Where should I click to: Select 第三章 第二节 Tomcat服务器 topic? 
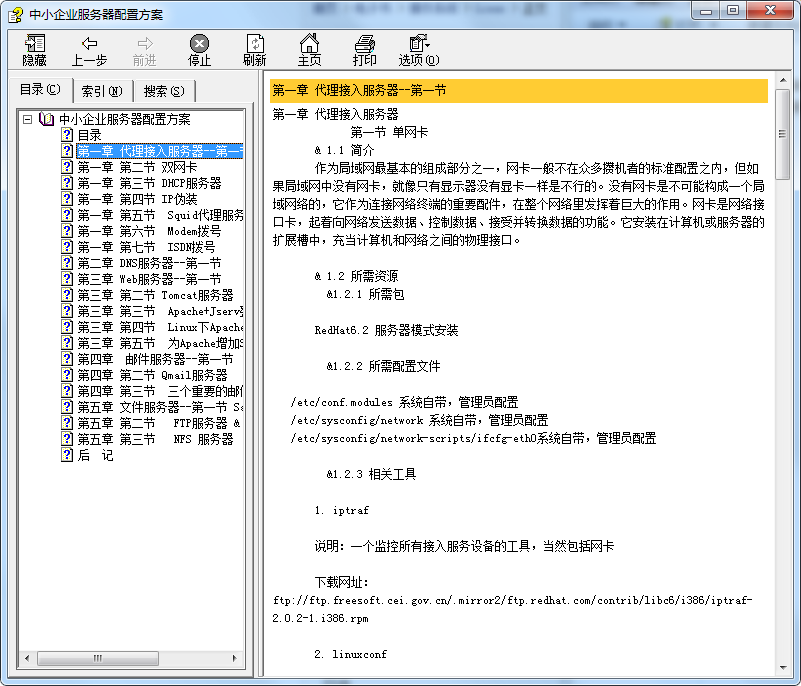[x=155, y=295]
